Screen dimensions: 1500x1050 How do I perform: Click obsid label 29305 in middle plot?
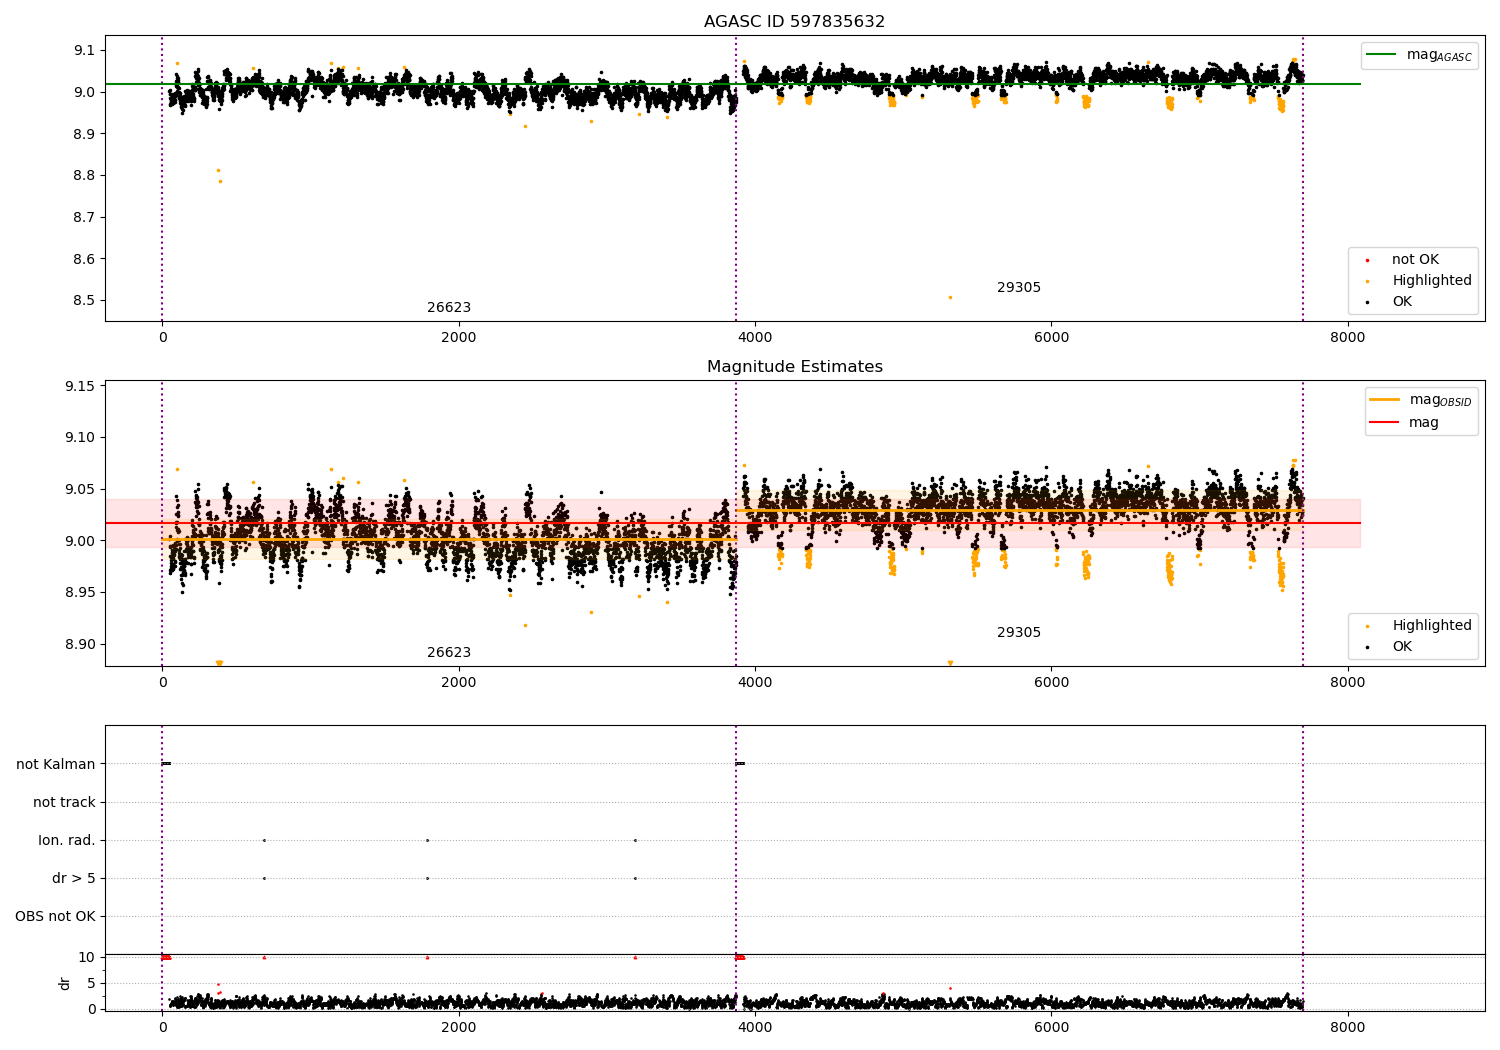[x=1019, y=633]
